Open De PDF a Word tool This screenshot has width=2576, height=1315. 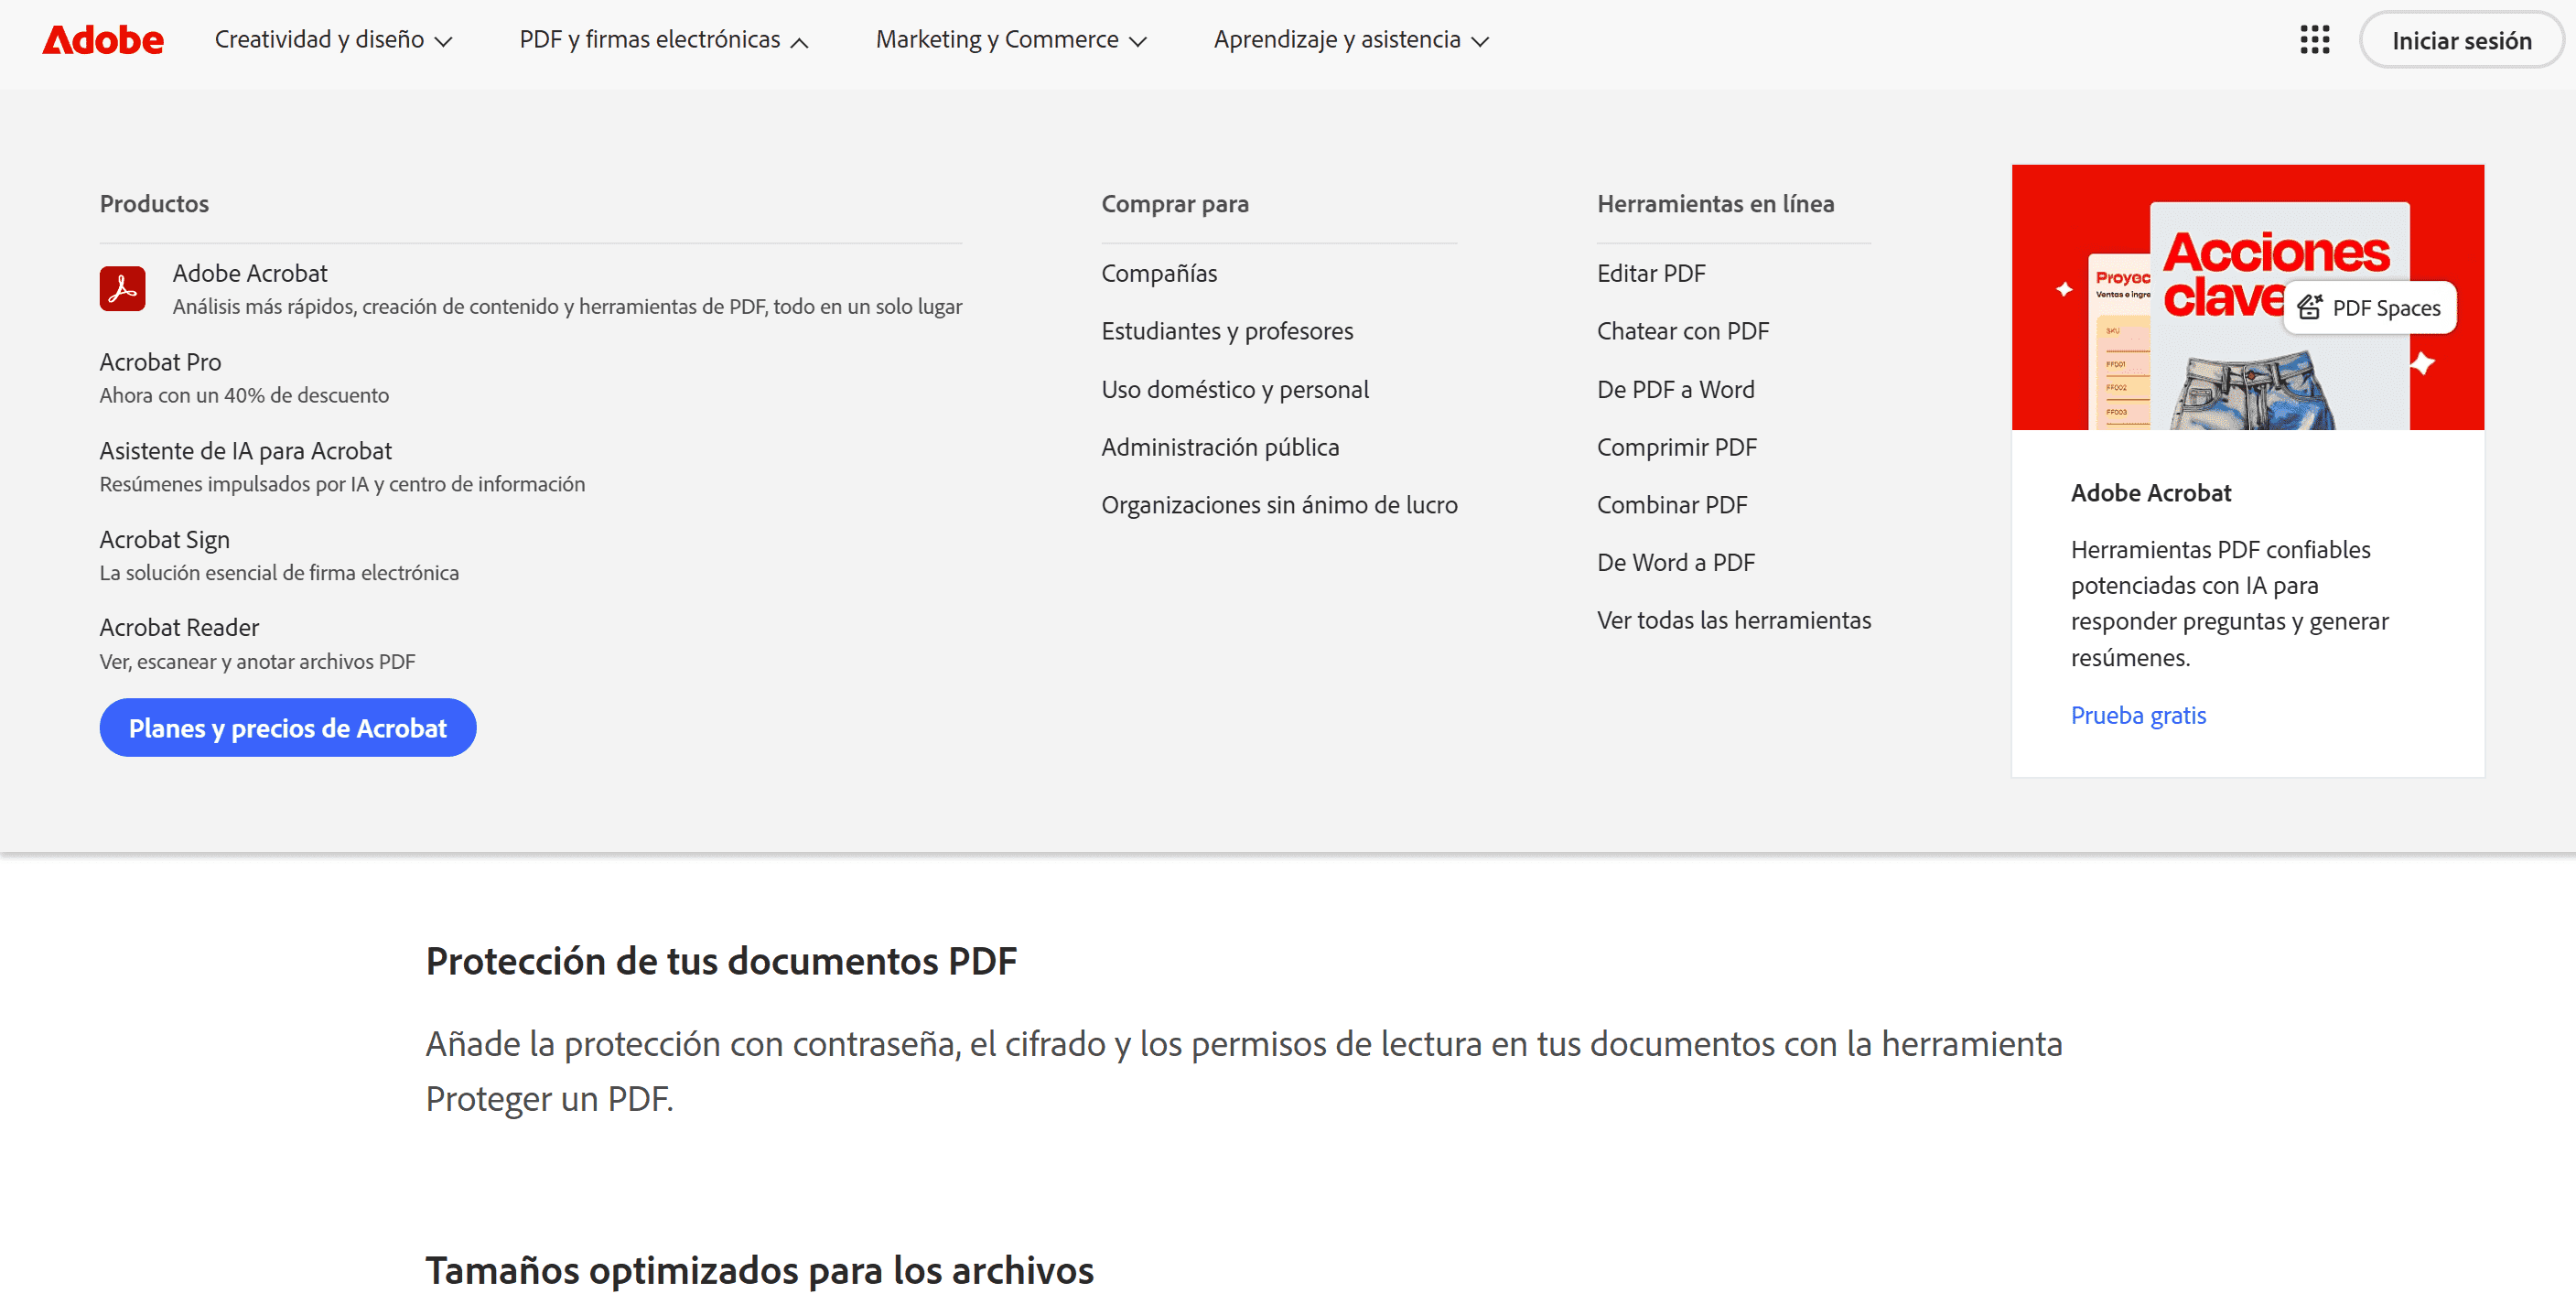(x=1676, y=389)
